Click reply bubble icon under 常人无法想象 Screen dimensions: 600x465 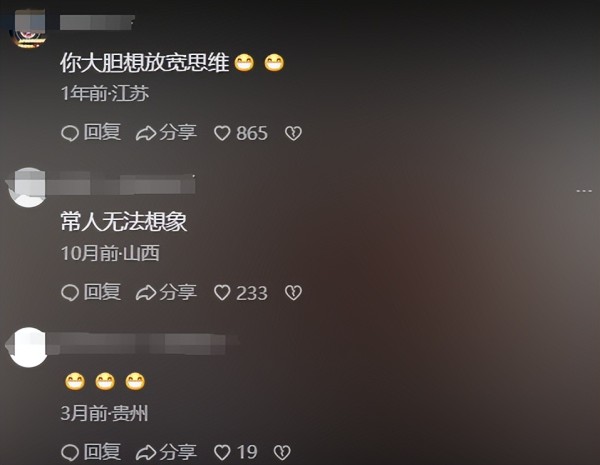(70, 293)
